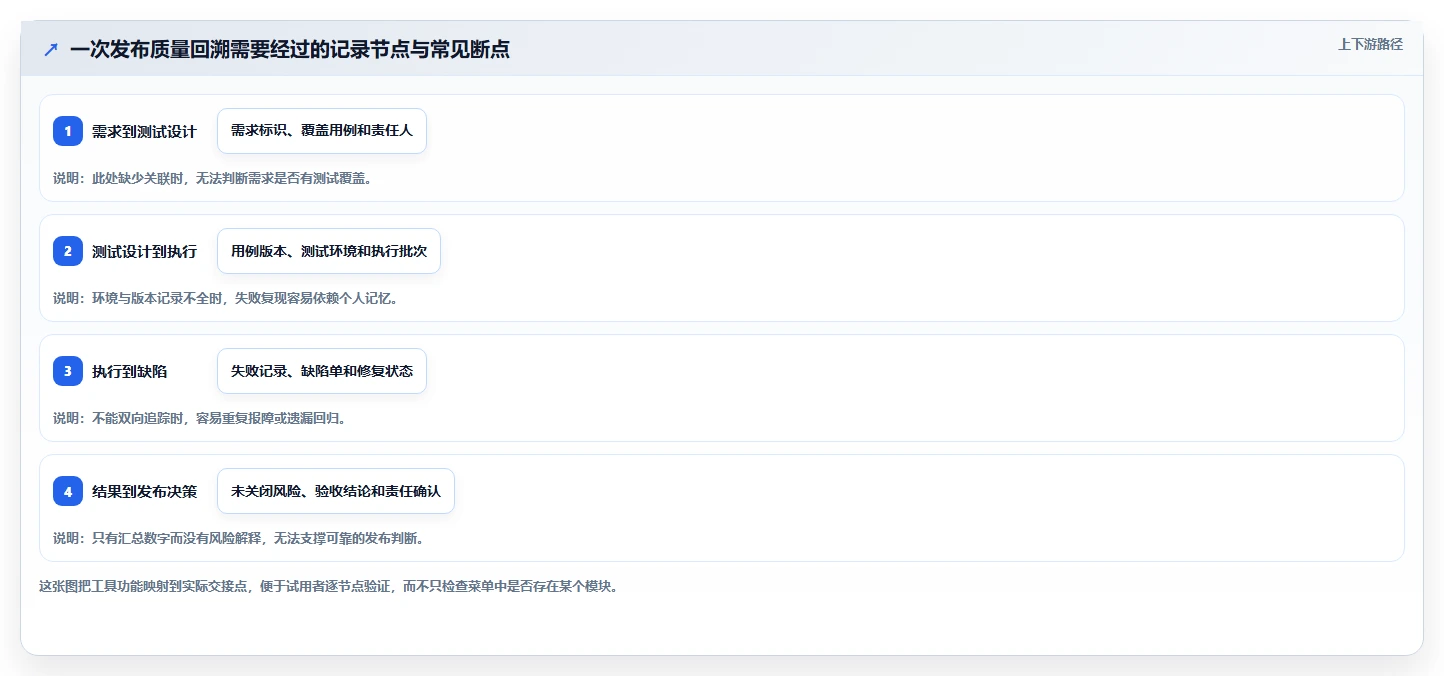The image size is (1444, 676).
Task: Click the arrow icon beside the panel title
Action: (x=51, y=49)
